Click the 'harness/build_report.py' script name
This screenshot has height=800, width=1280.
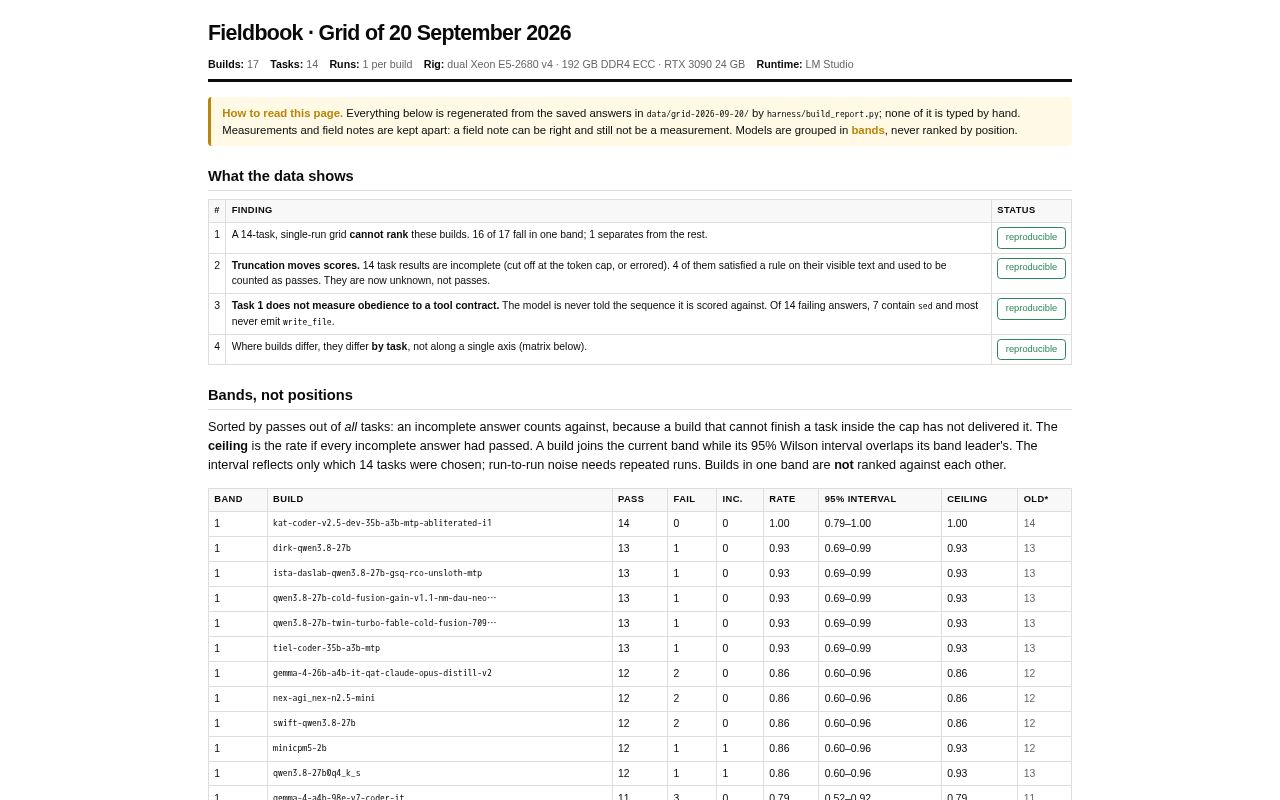tap(823, 114)
